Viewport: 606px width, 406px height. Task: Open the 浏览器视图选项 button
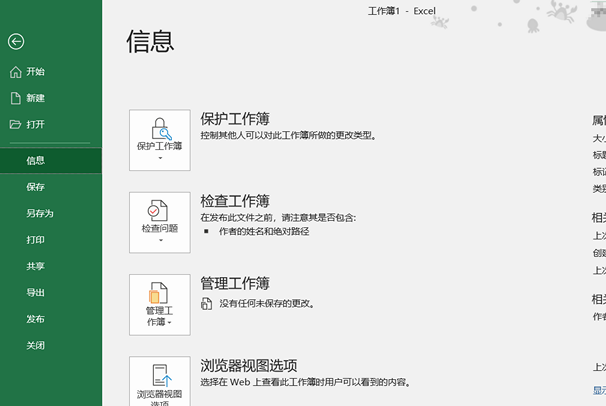(x=160, y=381)
